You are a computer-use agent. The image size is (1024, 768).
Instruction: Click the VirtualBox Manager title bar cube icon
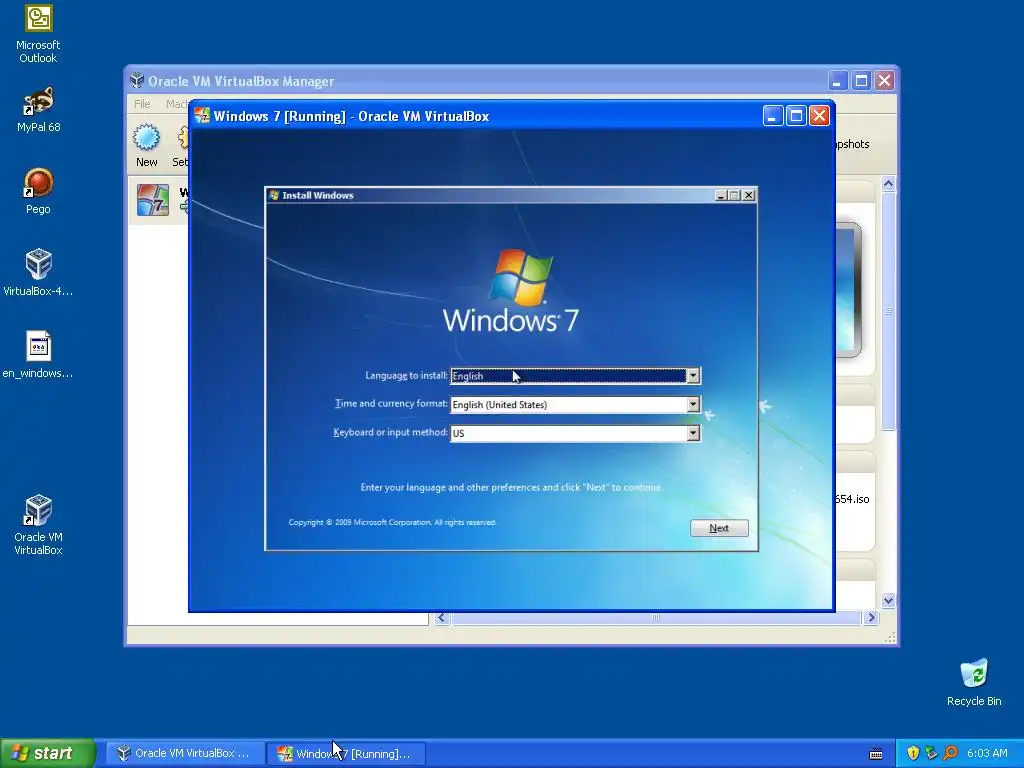[x=136, y=81]
